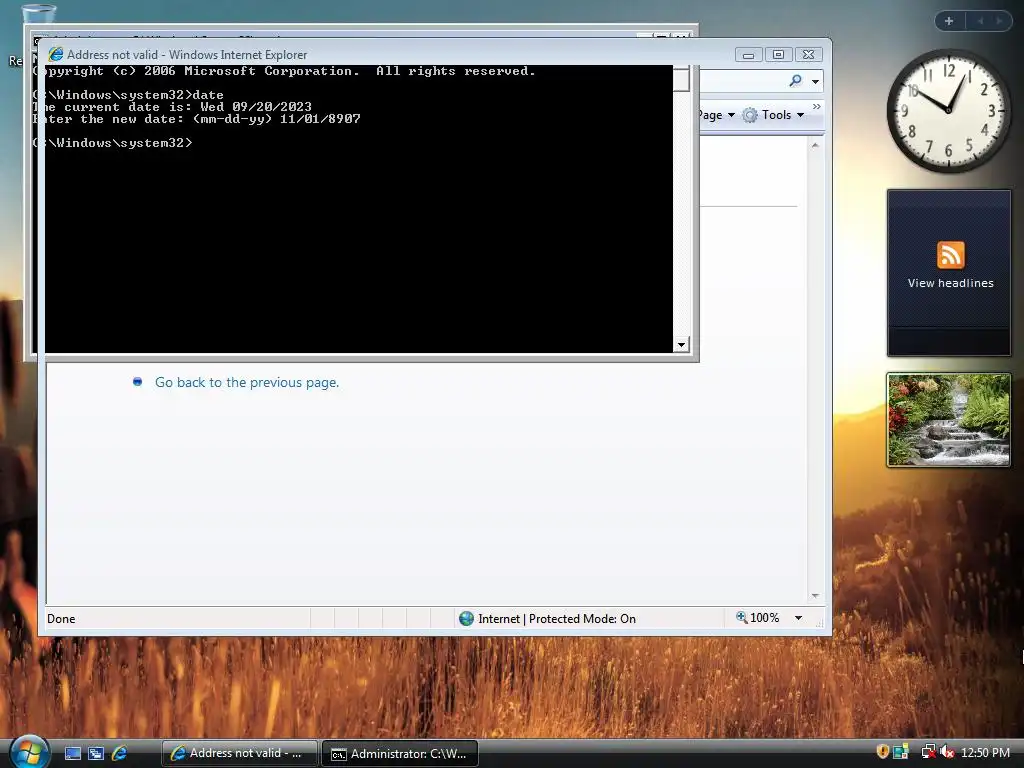Click sidebar next gadgets page arrow
Image resolution: width=1024 pixels, height=768 pixels.
pos(999,21)
